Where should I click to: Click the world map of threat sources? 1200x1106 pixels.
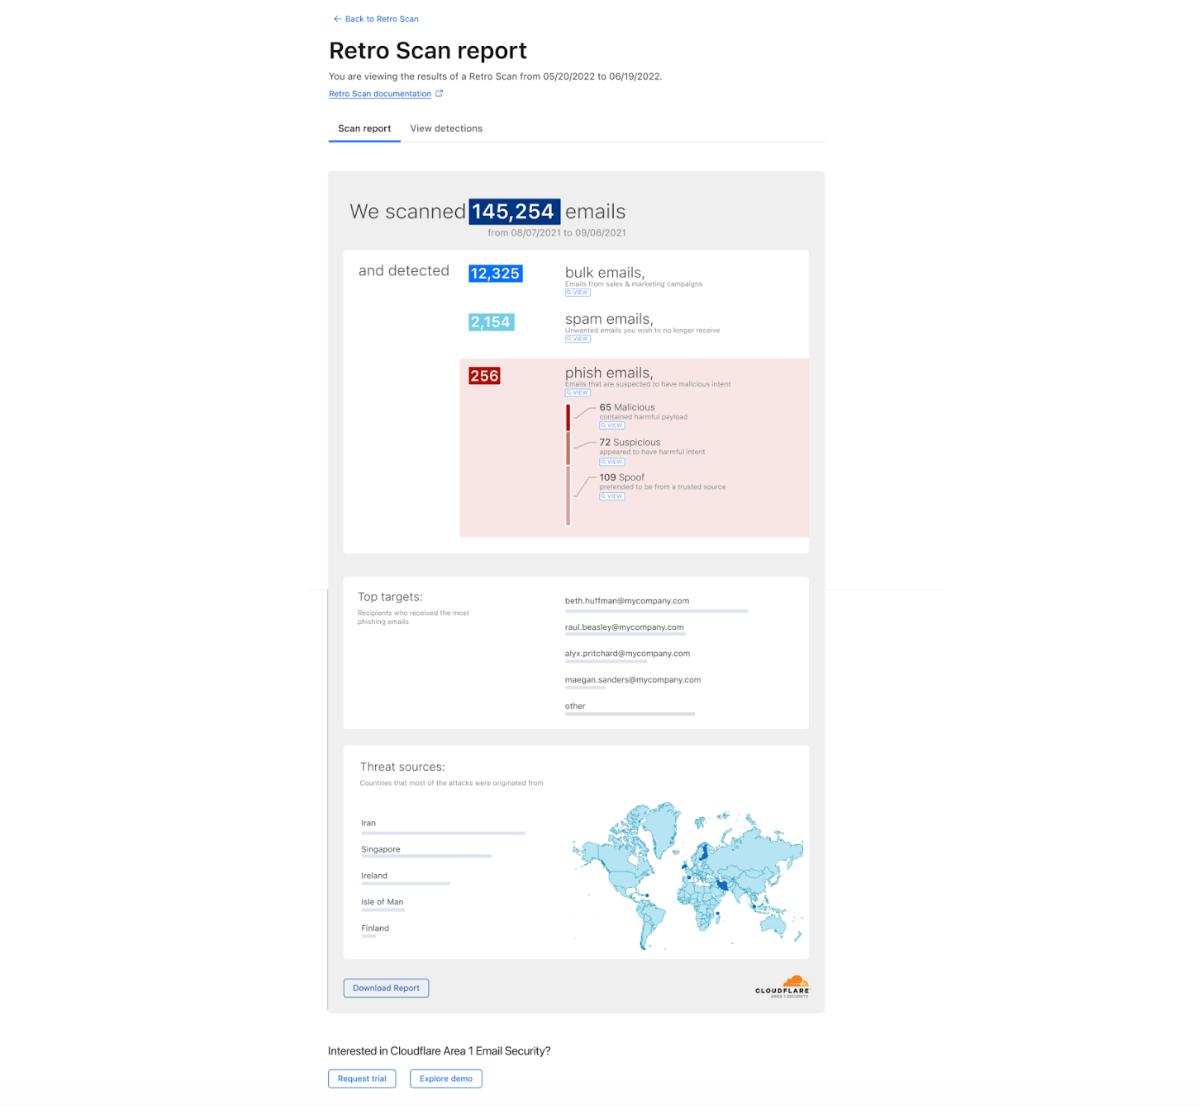[687, 877]
